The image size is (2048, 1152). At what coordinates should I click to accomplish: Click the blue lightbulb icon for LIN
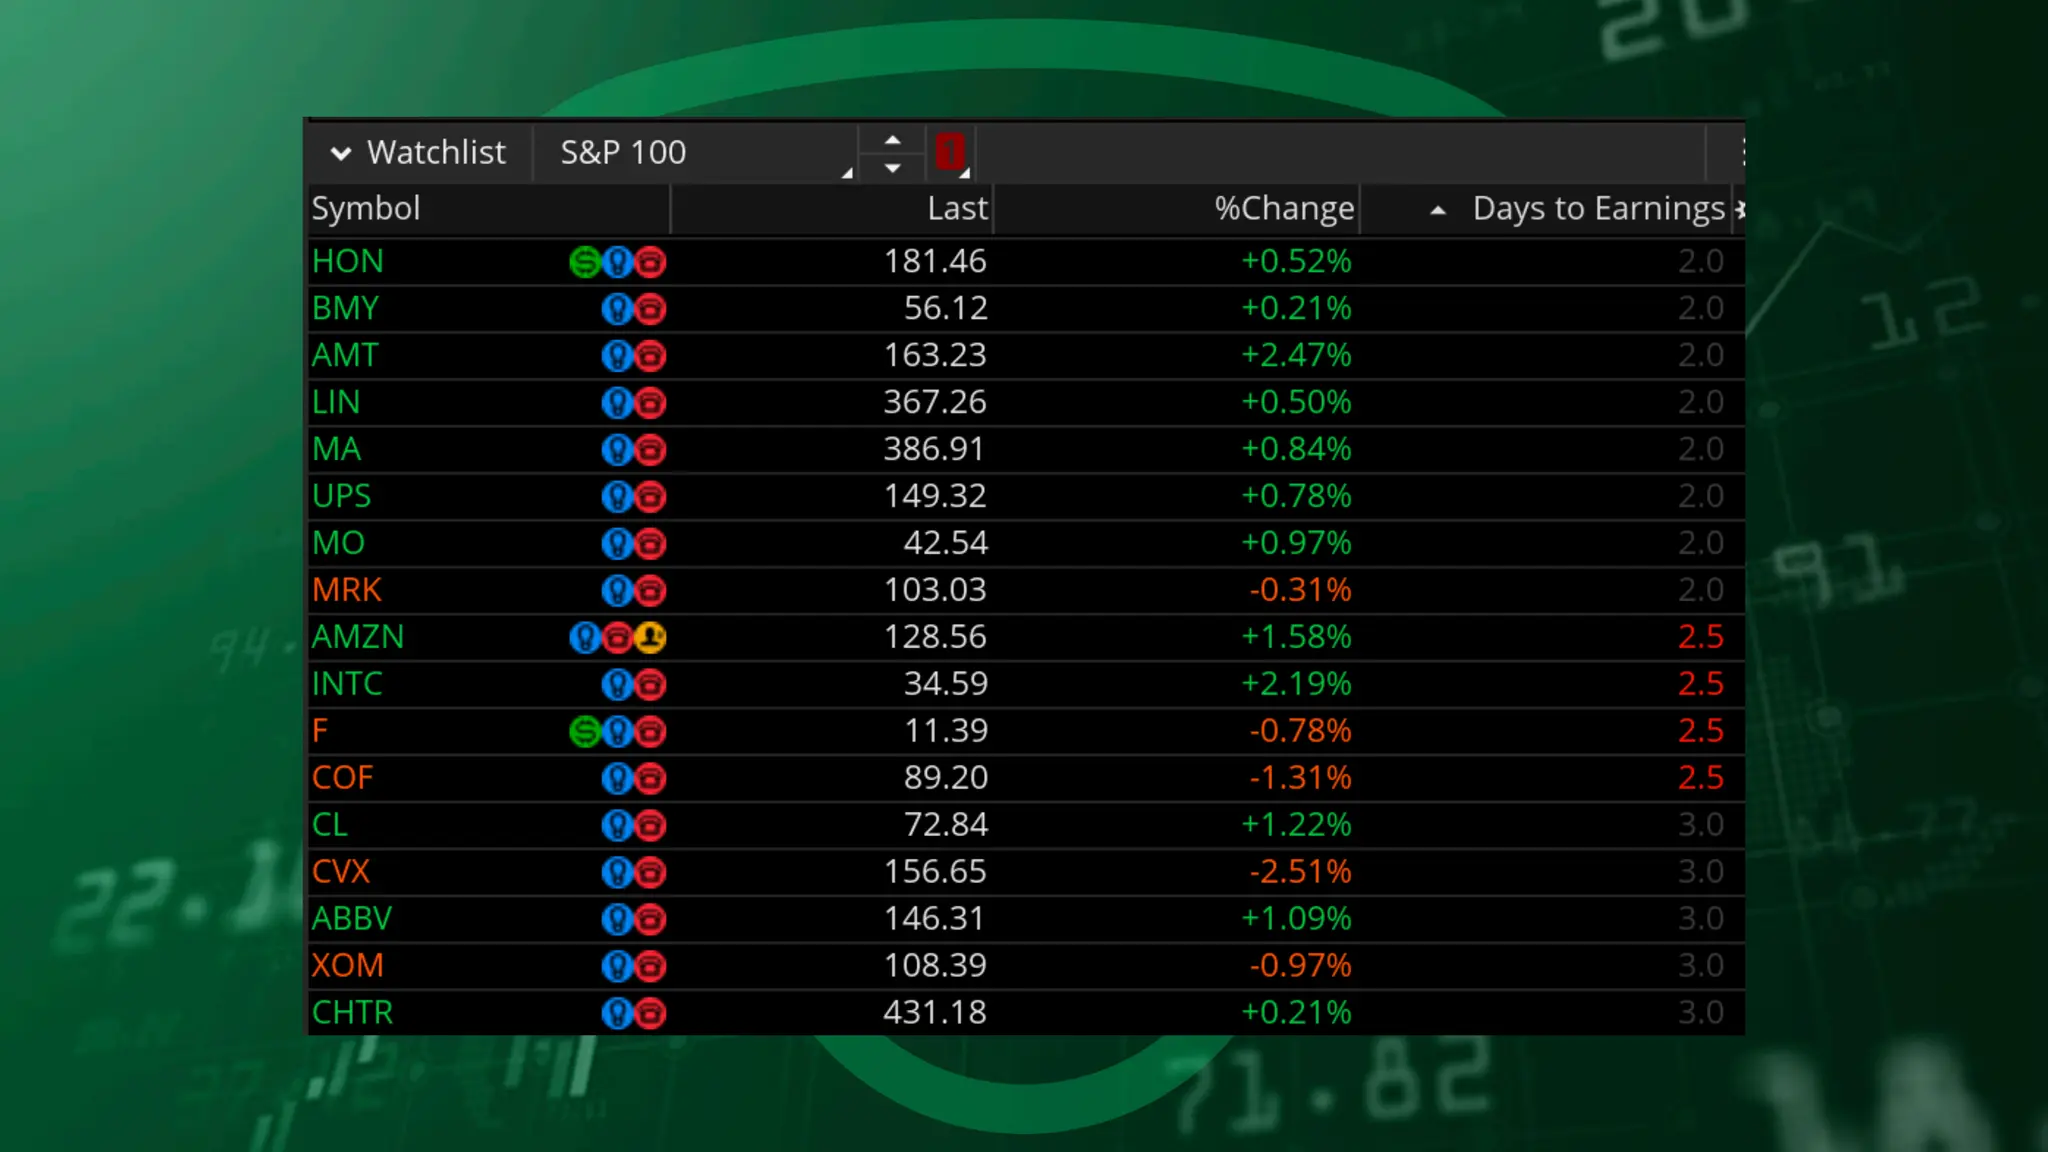tap(618, 403)
